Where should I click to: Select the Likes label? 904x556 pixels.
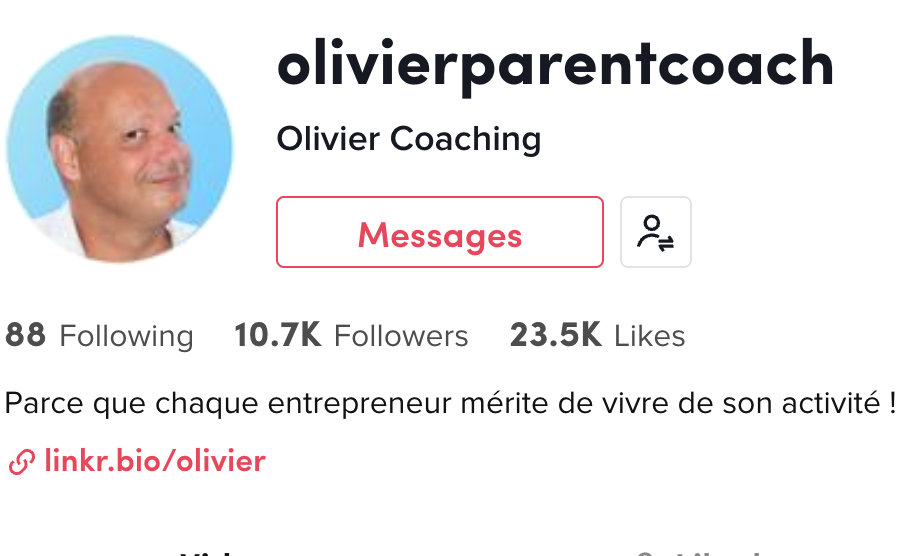click(x=650, y=336)
